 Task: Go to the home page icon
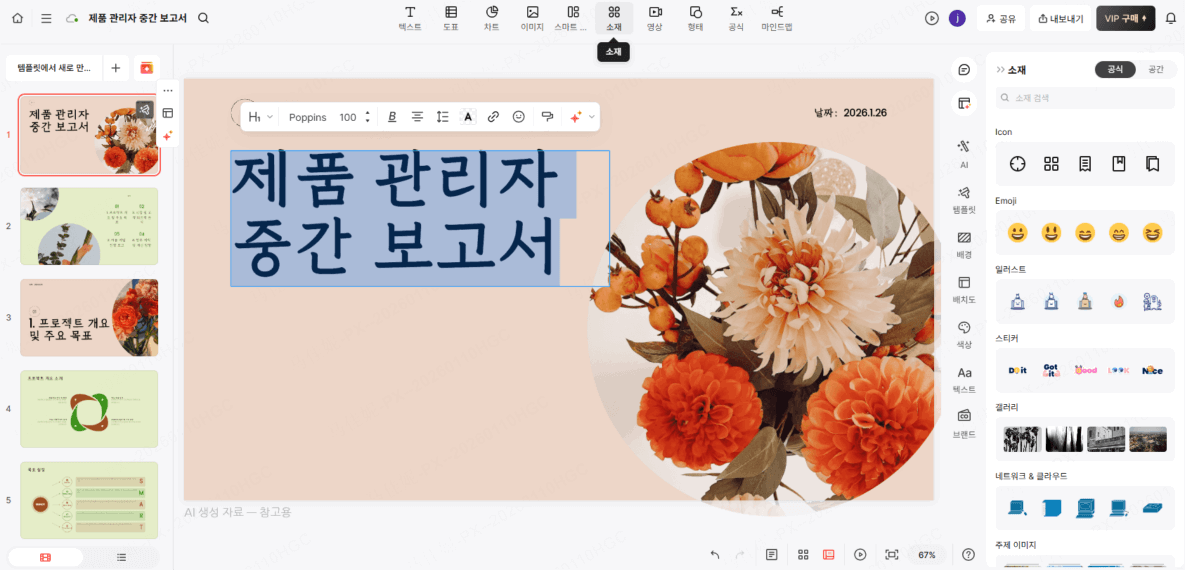pyautogui.click(x=18, y=17)
